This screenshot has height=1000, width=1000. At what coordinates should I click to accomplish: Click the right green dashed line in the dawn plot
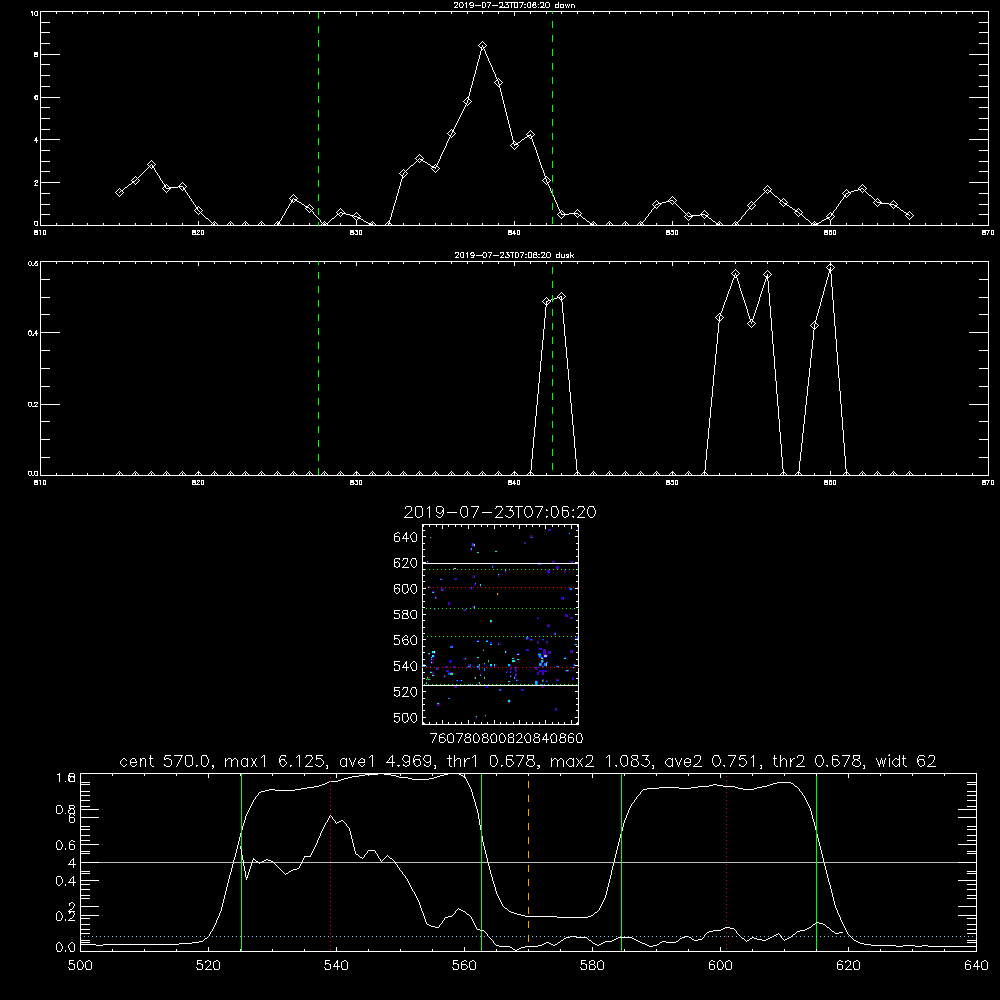(553, 119)
